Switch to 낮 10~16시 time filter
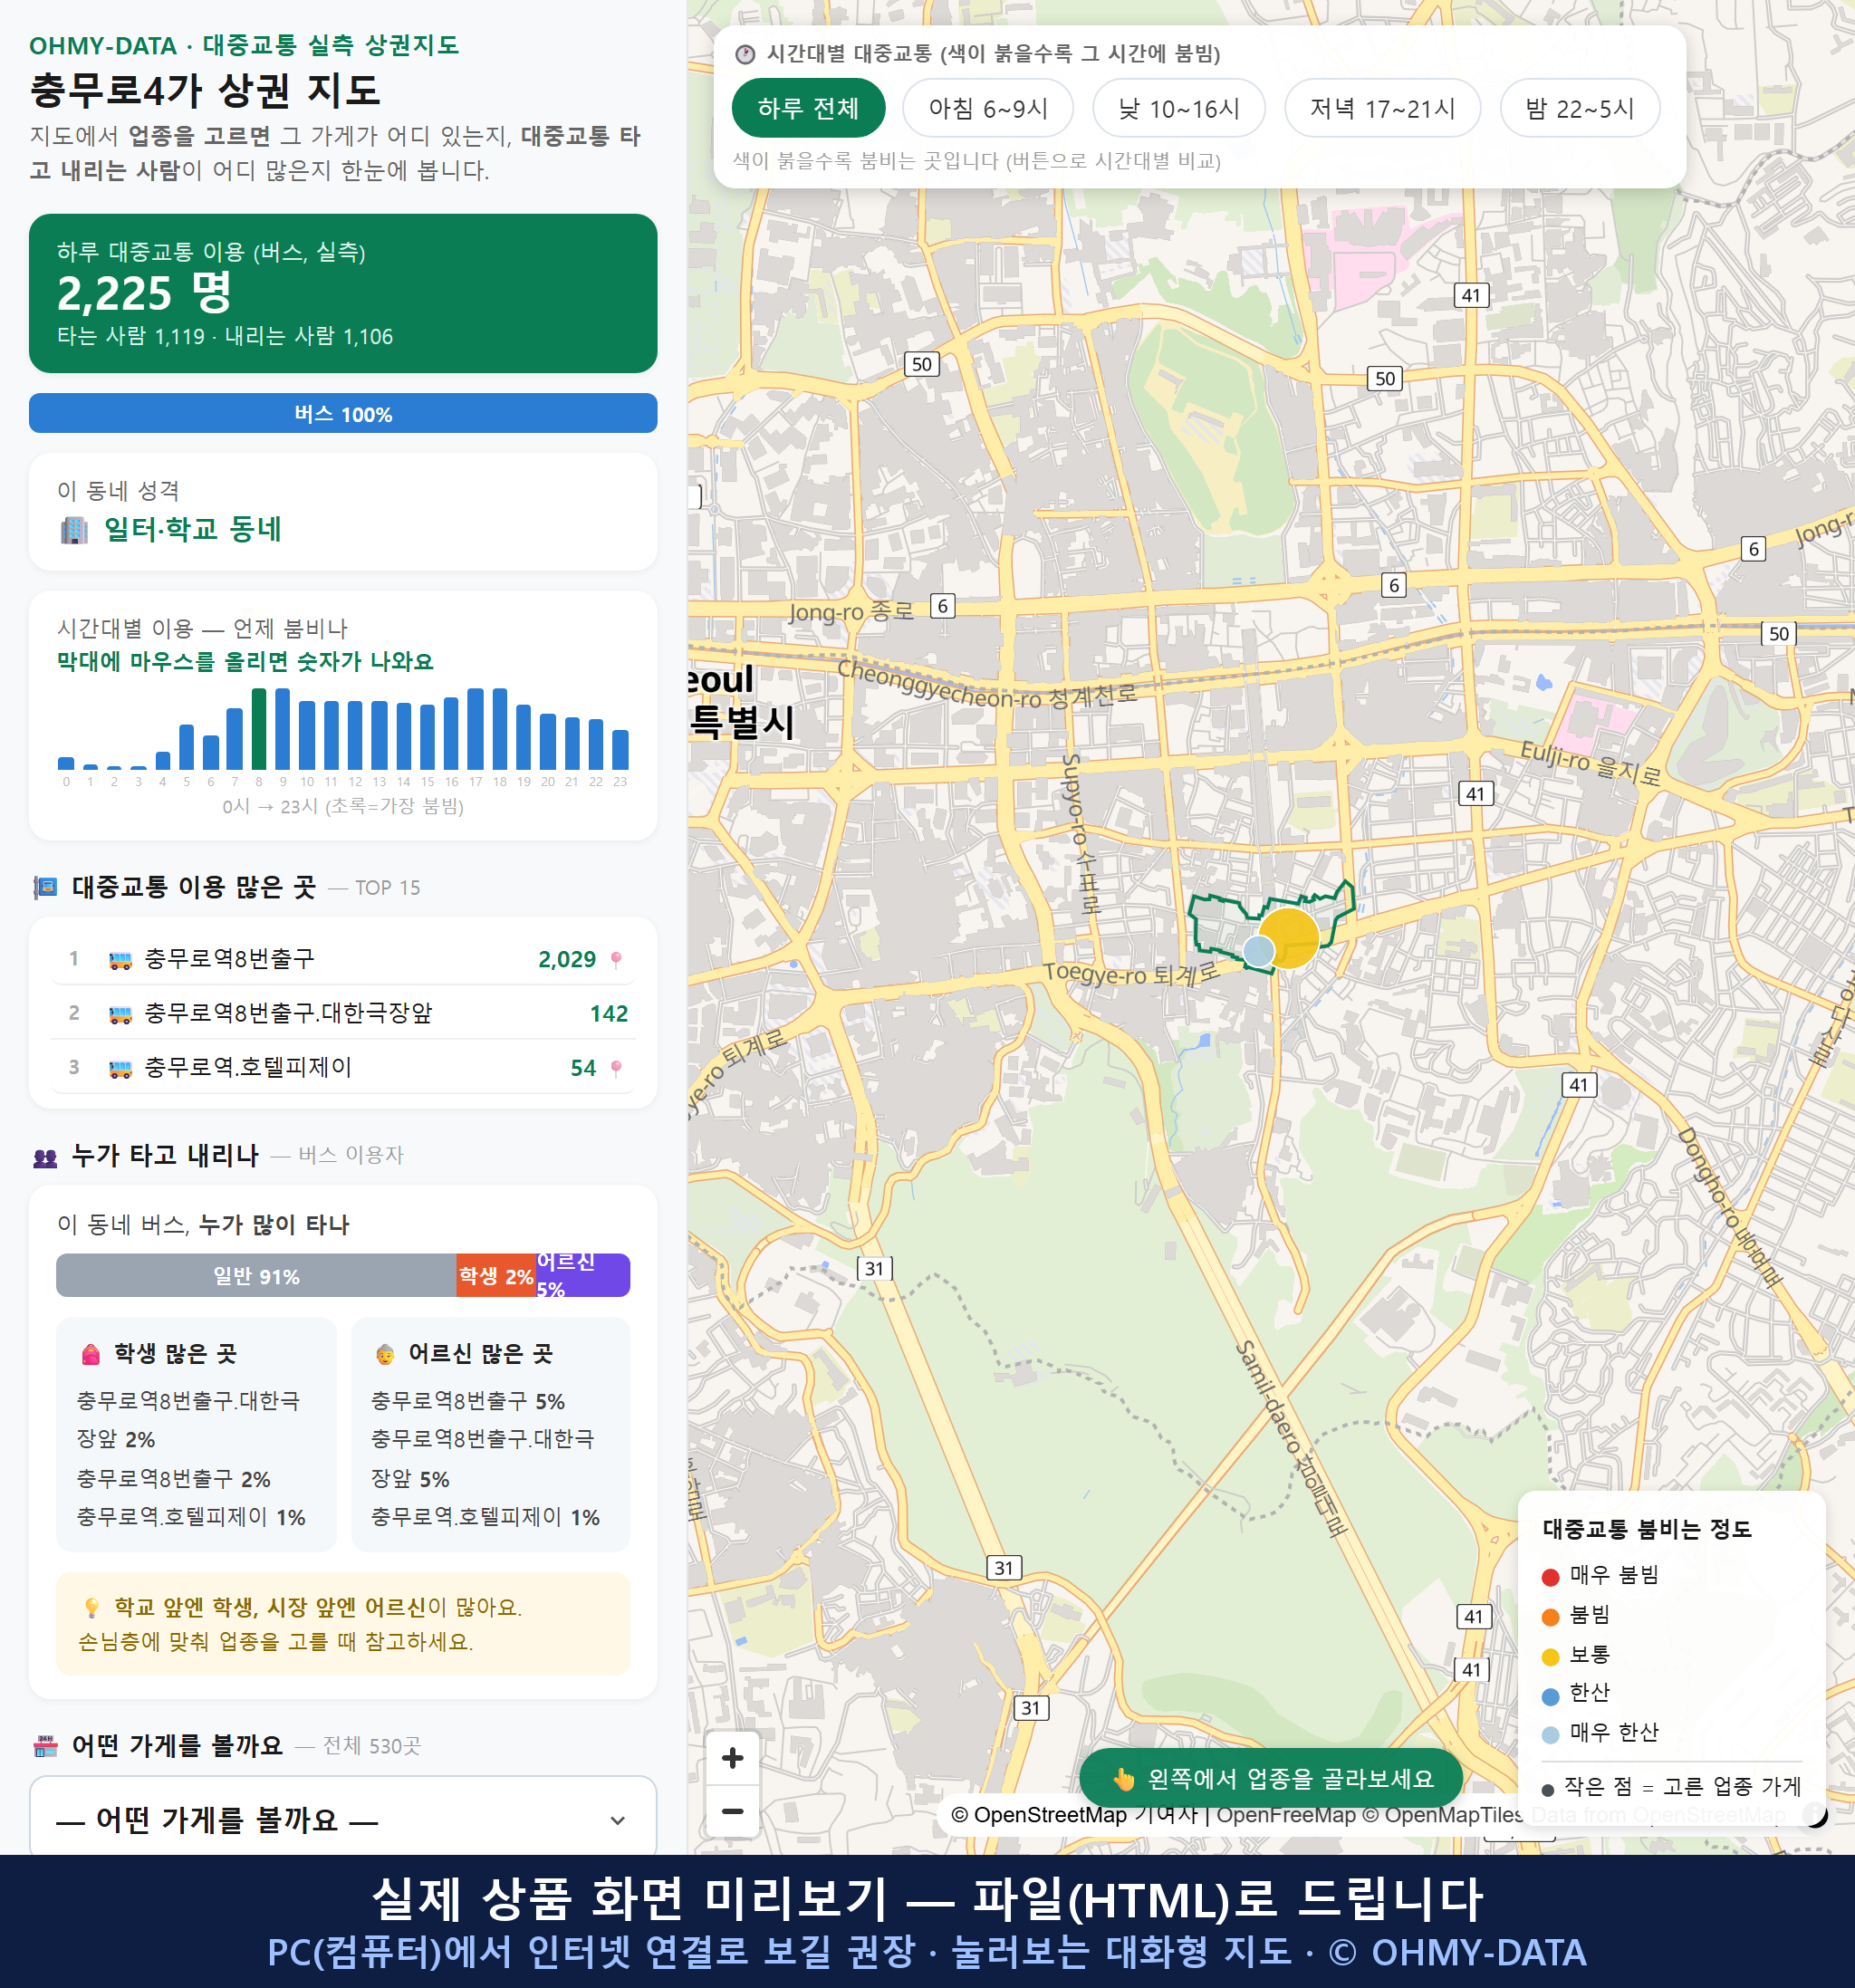The image size is (1855, 1988). 1179,108
